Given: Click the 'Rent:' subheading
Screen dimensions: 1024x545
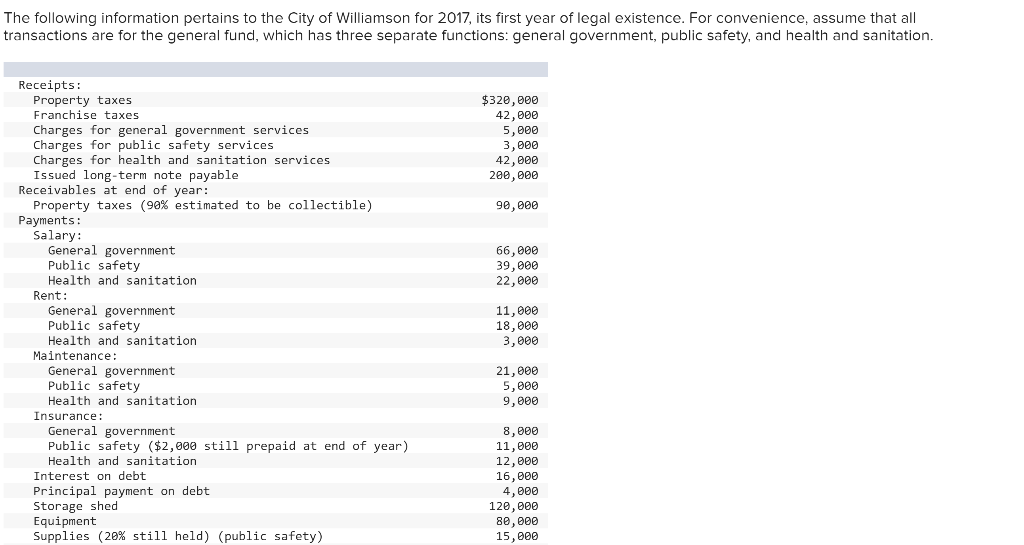Looking at the screenshot, I should (51, 295).
